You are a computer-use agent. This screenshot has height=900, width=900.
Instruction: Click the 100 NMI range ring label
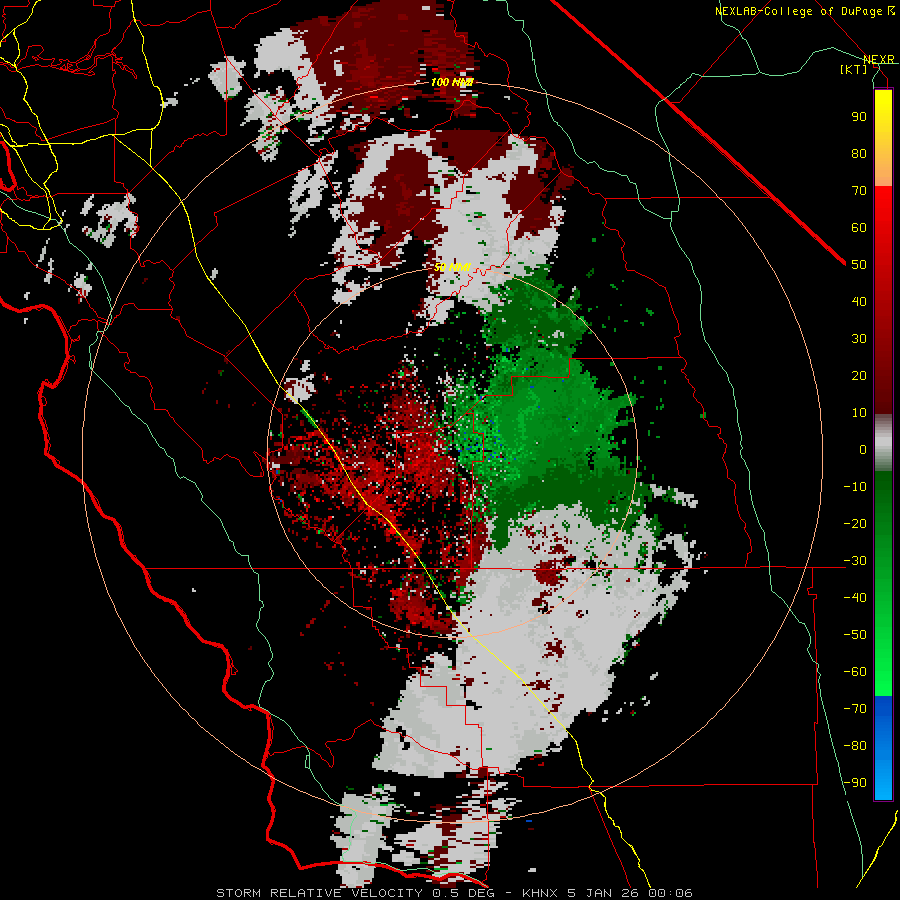point(452,82)
